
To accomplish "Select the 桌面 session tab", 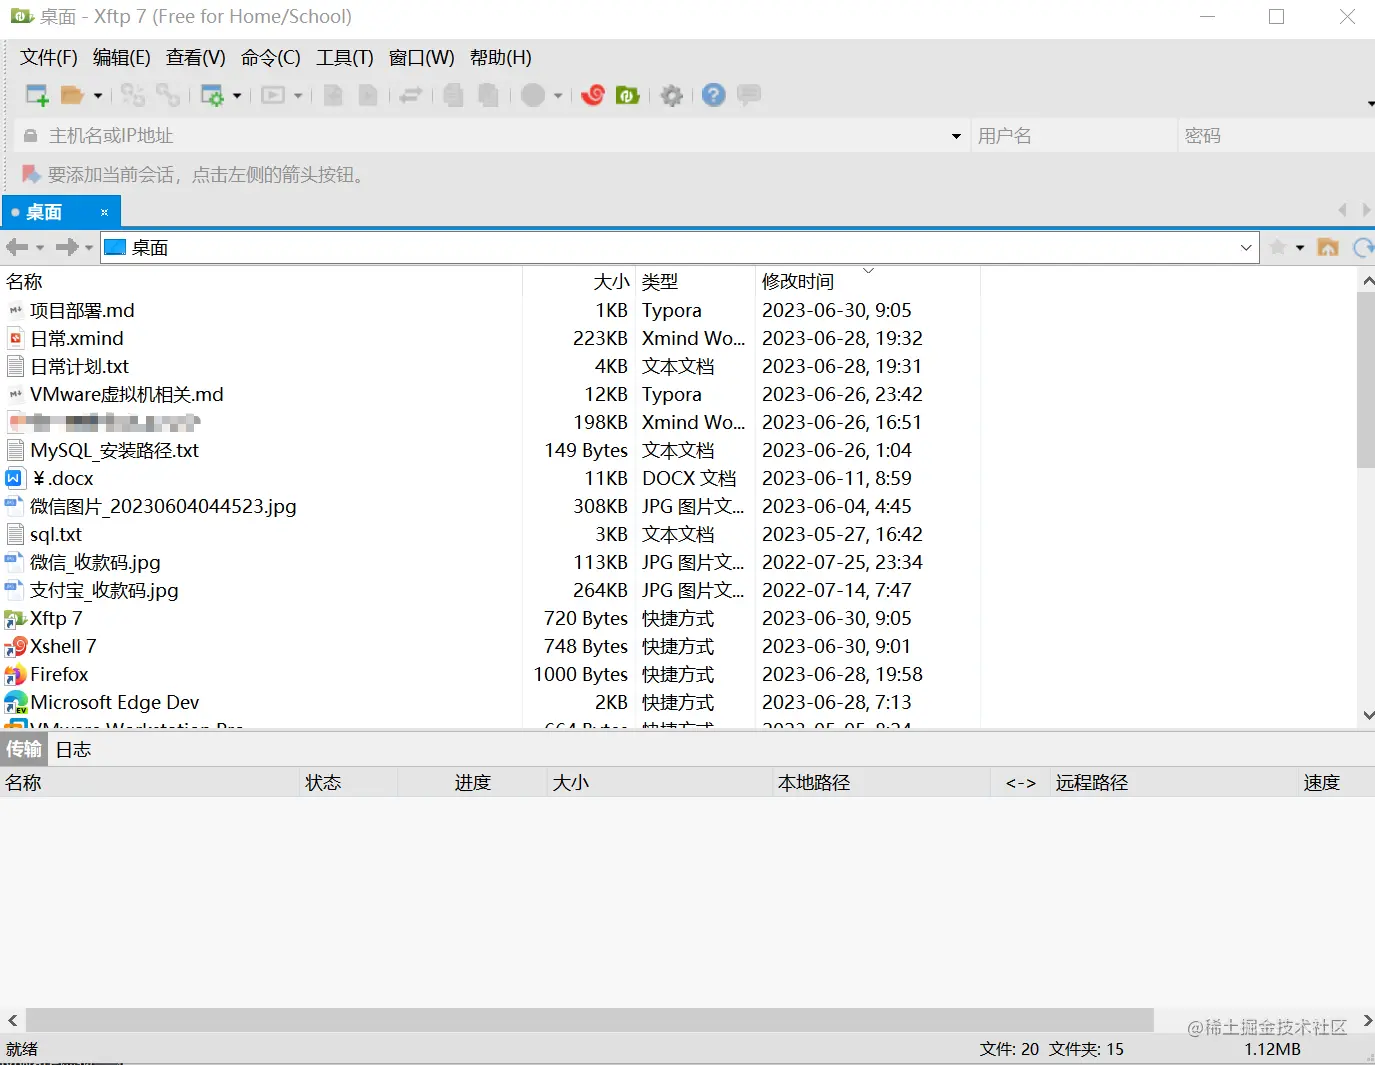I will click(x=61, y=212).
